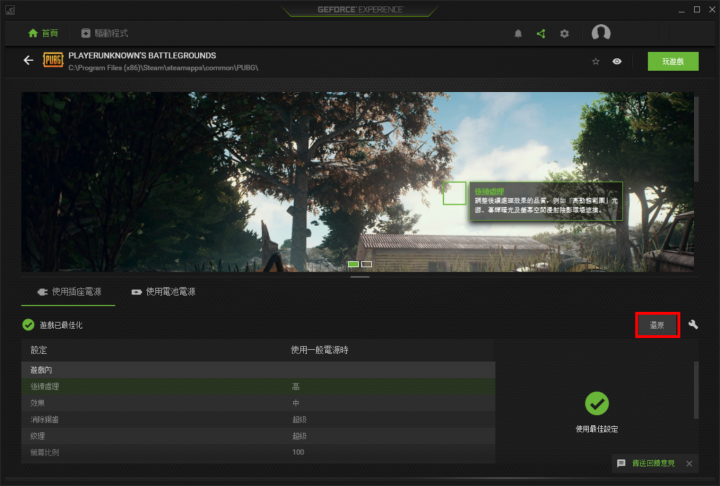Click the PUBG game logo icon

(x=53, y=60)
